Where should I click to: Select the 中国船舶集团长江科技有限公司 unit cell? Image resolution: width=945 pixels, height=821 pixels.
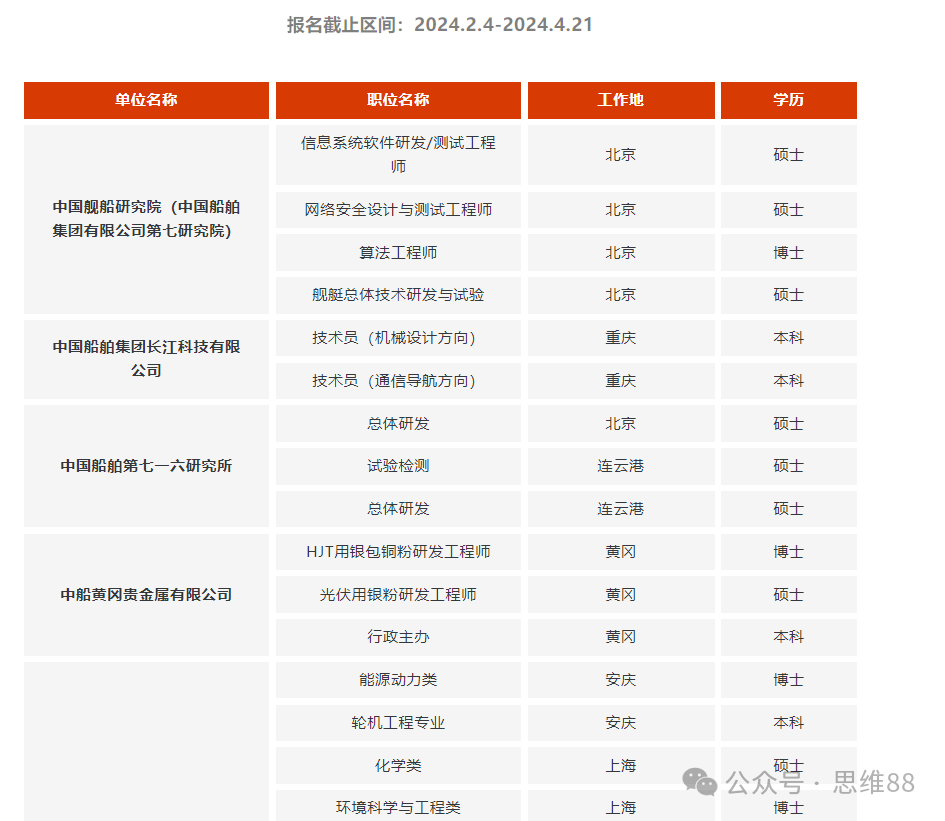[x=146, y=359]
